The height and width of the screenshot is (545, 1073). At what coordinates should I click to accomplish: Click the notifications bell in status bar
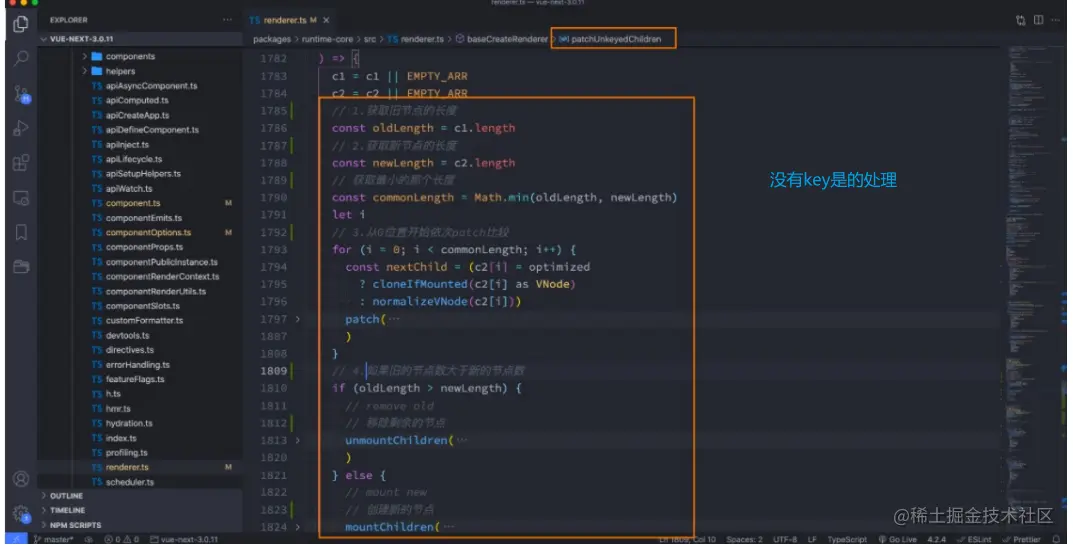click(1057, 540)
